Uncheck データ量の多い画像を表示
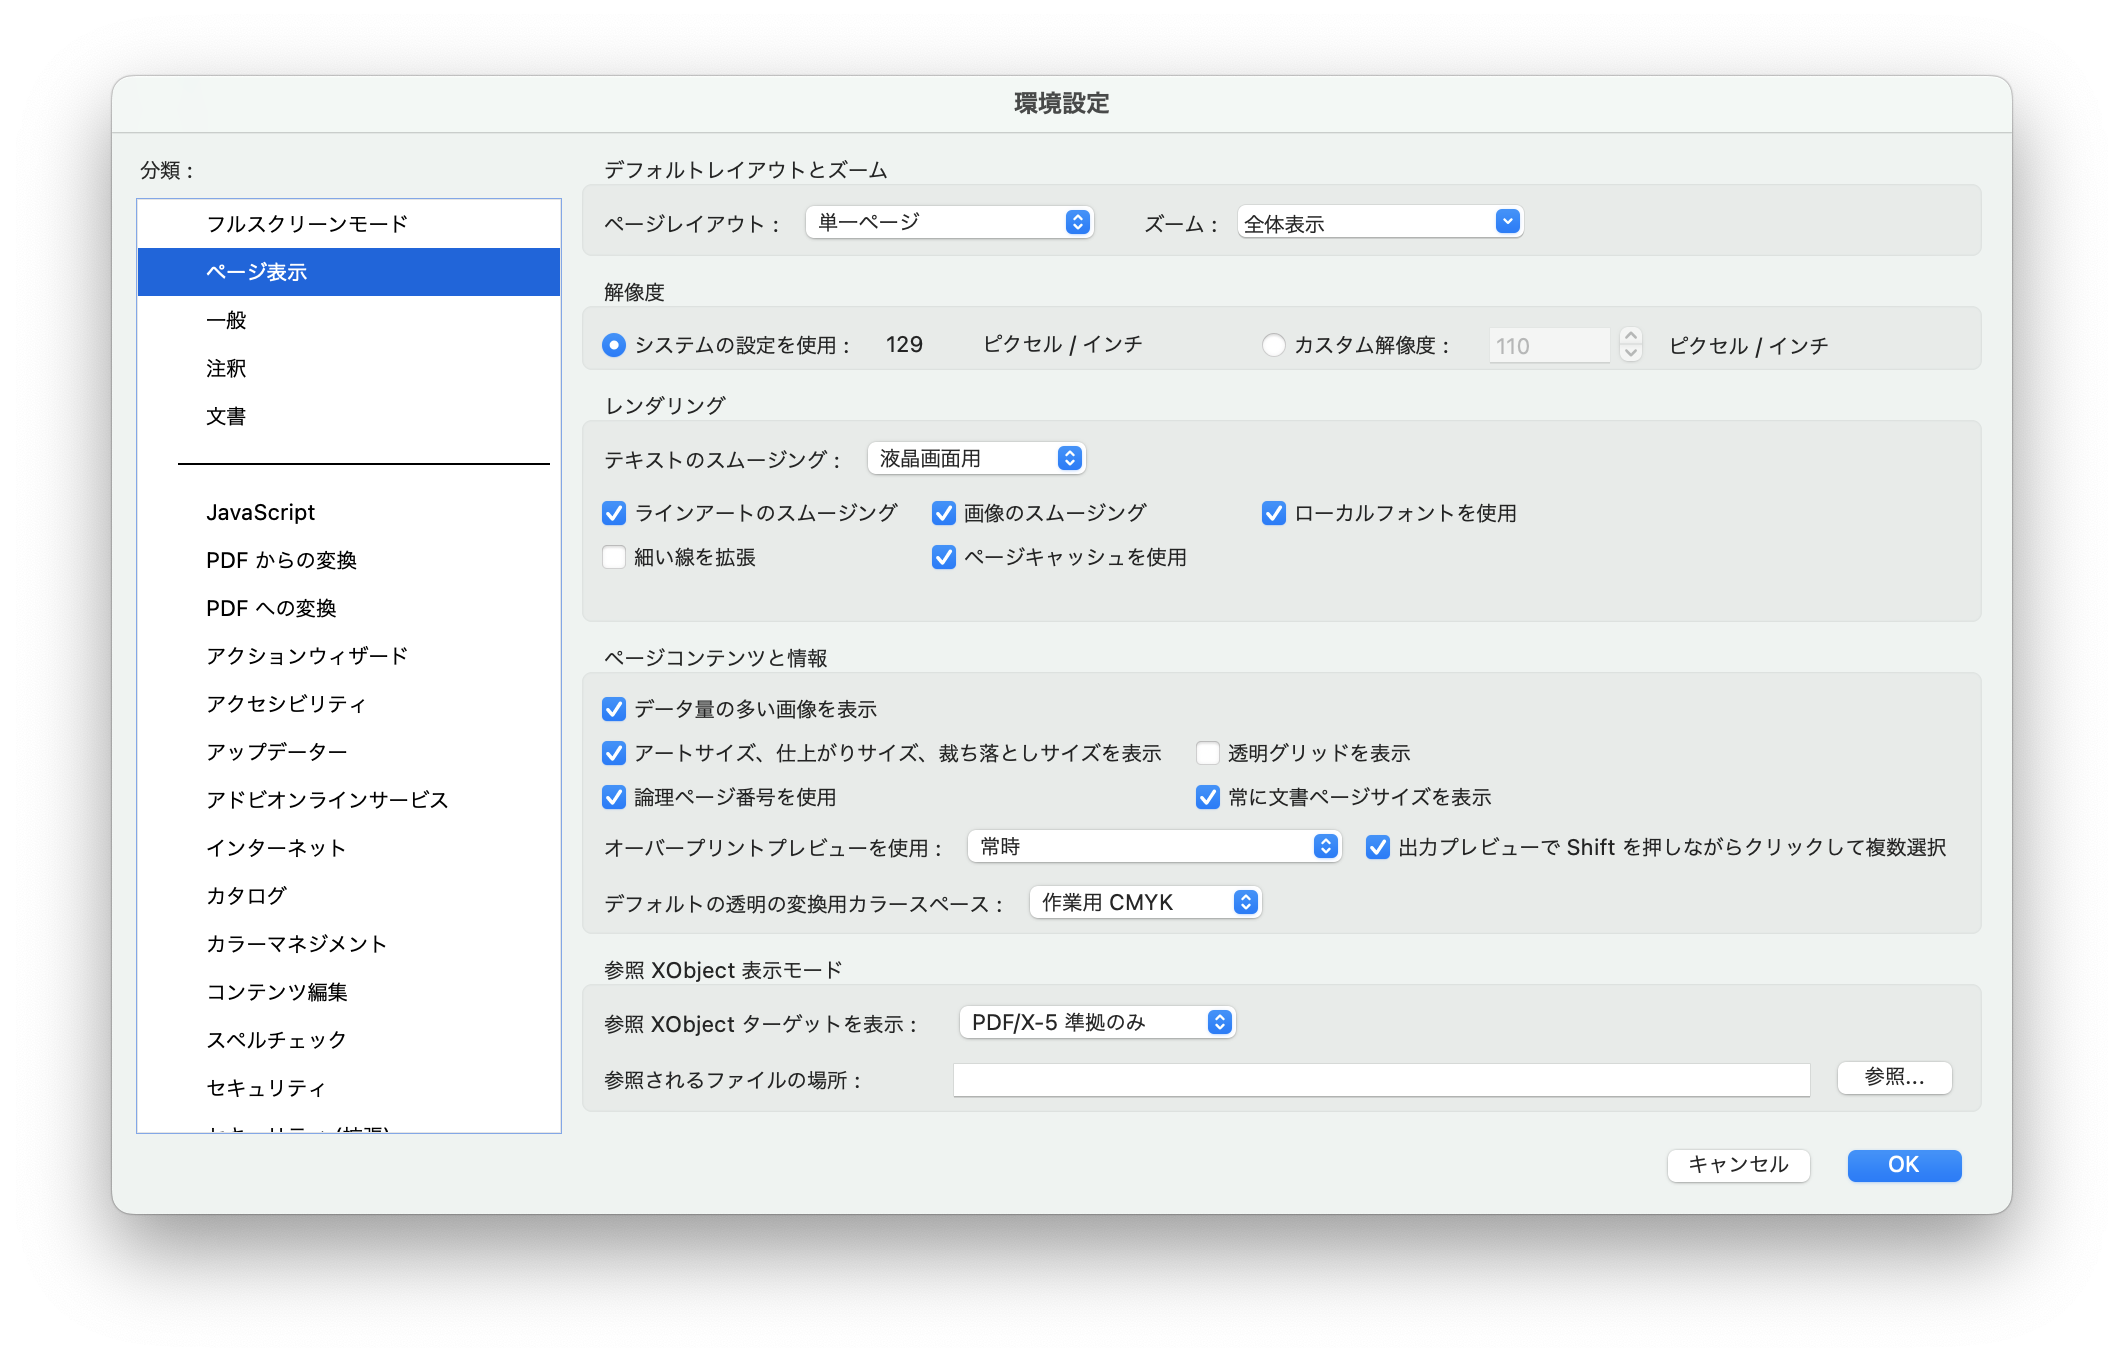The image size is (2124, 1362). pos(614,709)
